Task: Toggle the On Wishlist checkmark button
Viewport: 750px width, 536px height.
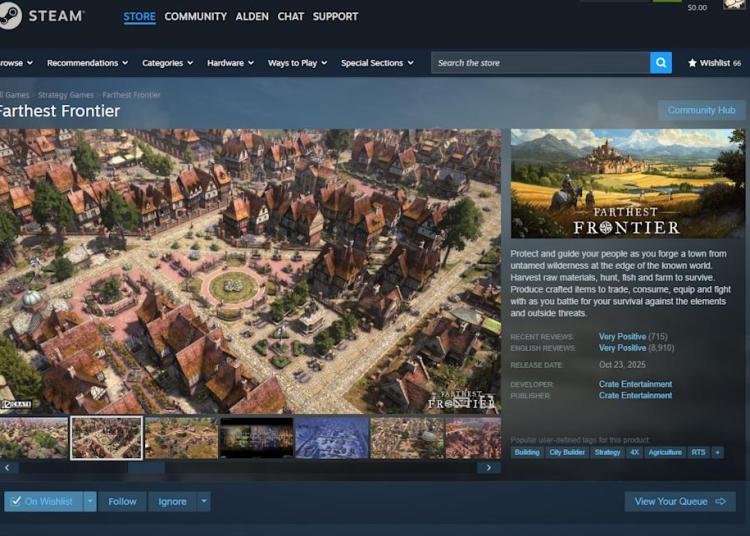Action: coord(43,501)
